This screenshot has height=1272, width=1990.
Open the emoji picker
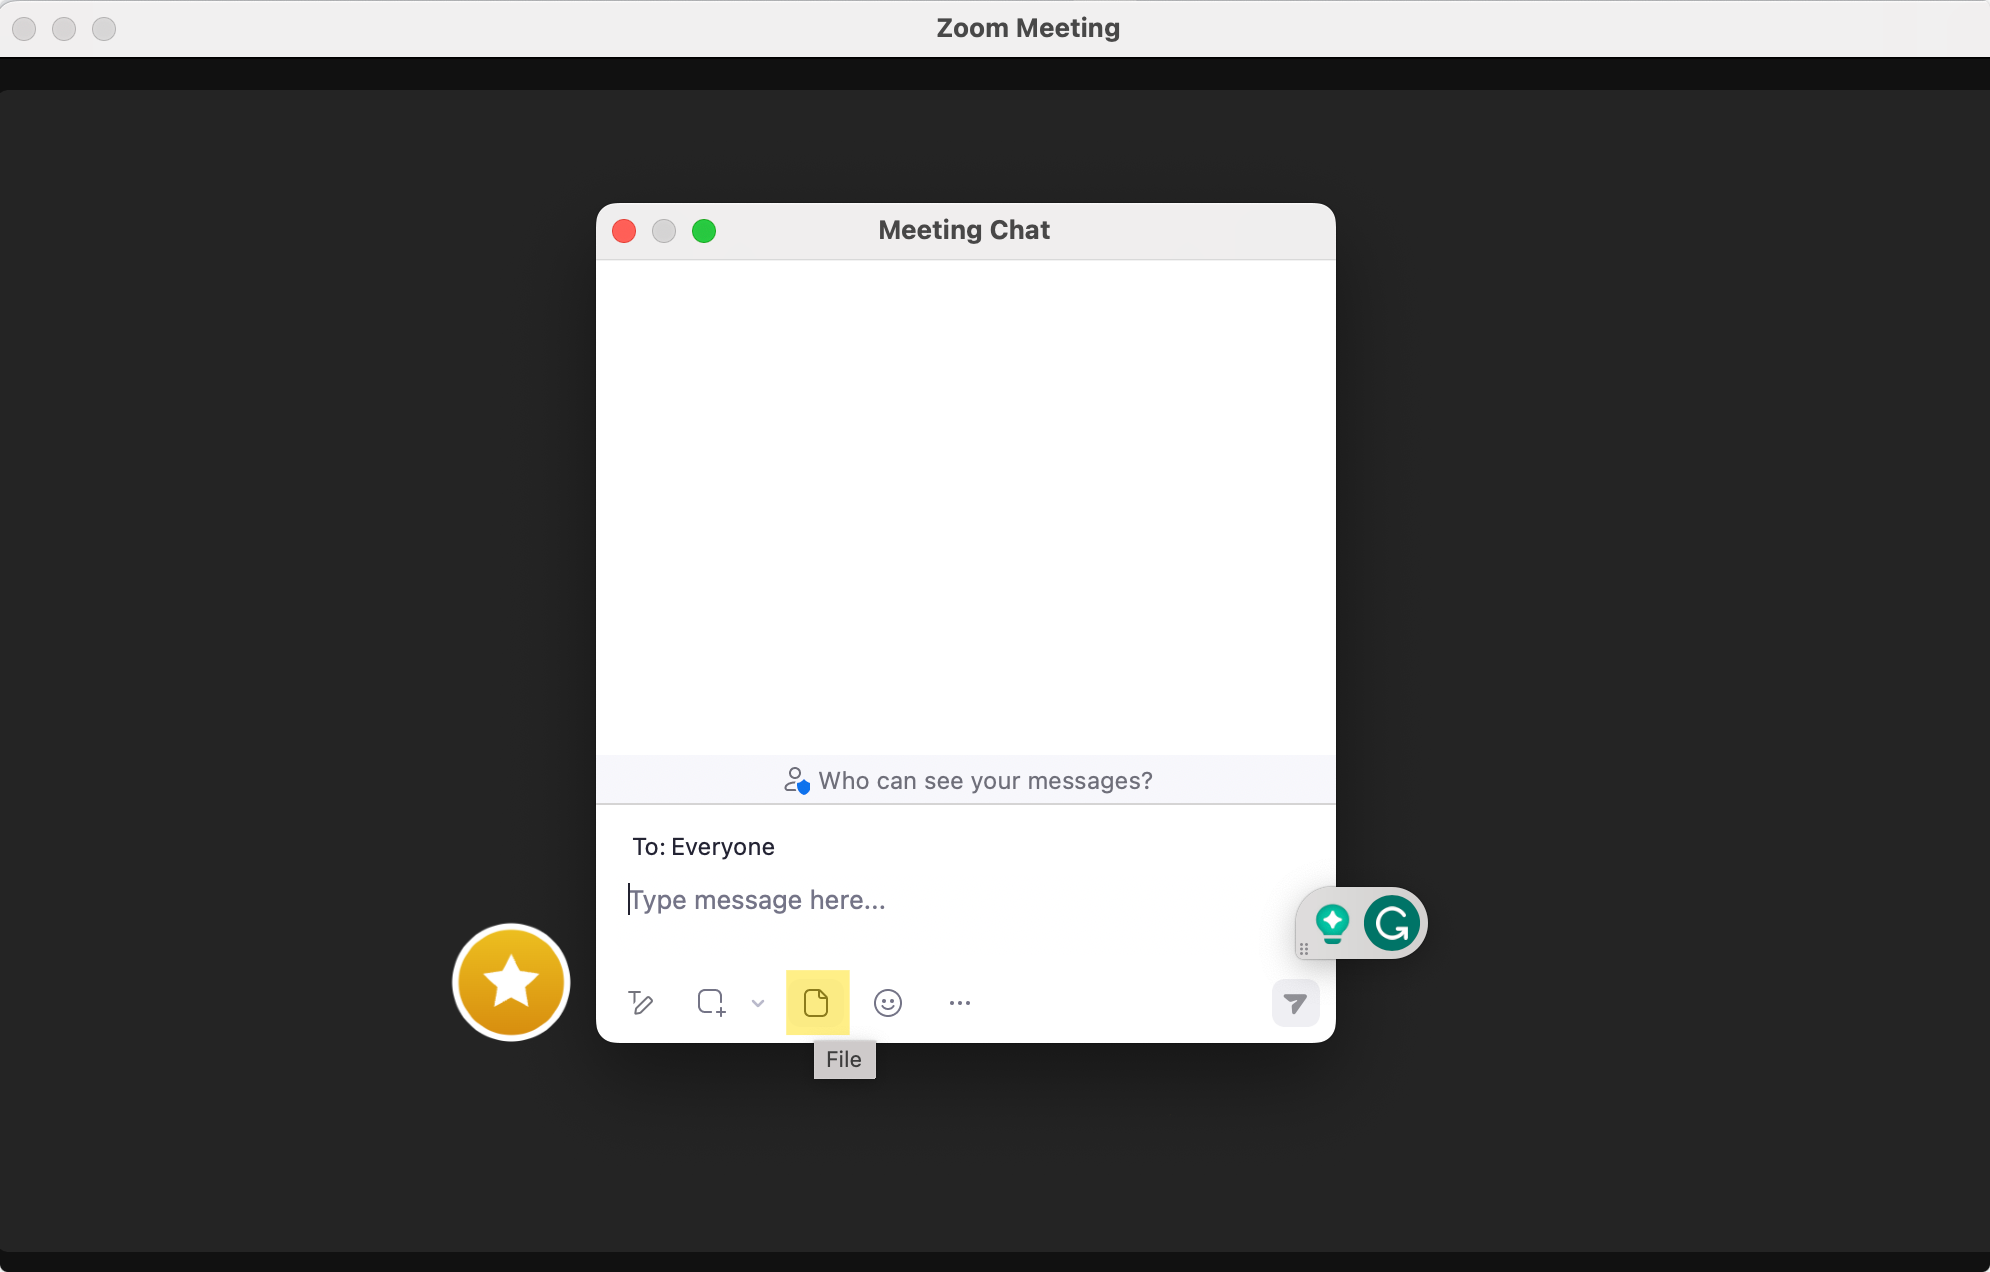coord(888,1002)
